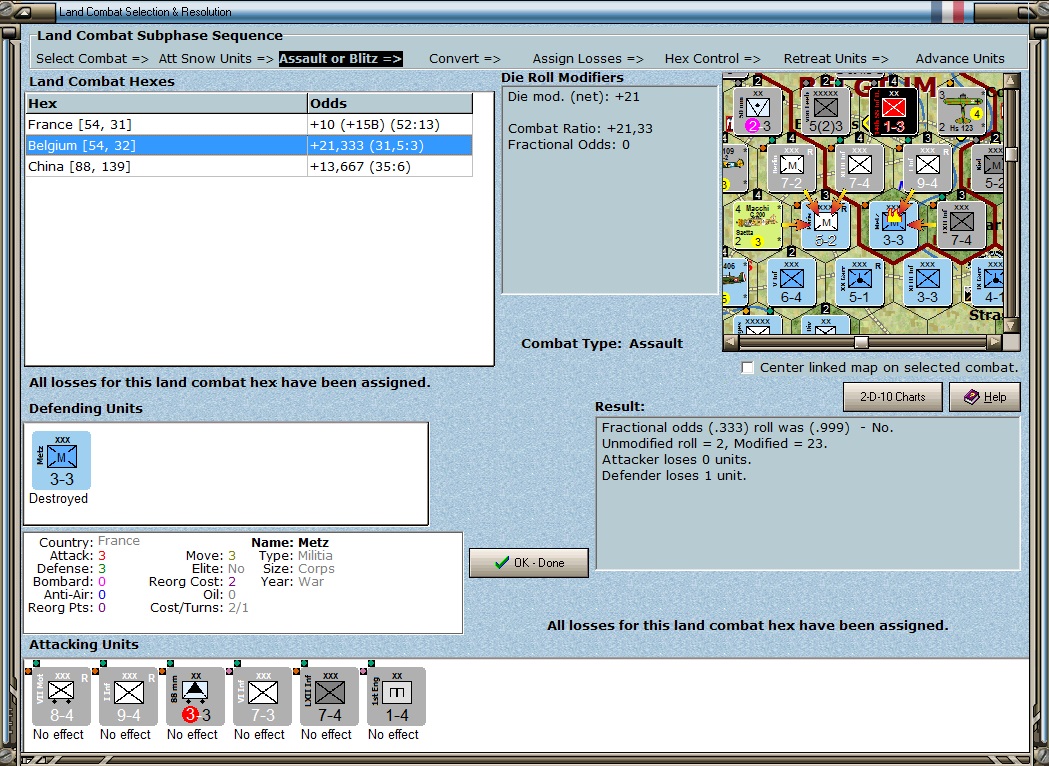This screenshot has height=766, width=1049.
Task: Click the XXIII Inf 7-4 counter on map
Action: pyautogui.click(x=859, y=169)
